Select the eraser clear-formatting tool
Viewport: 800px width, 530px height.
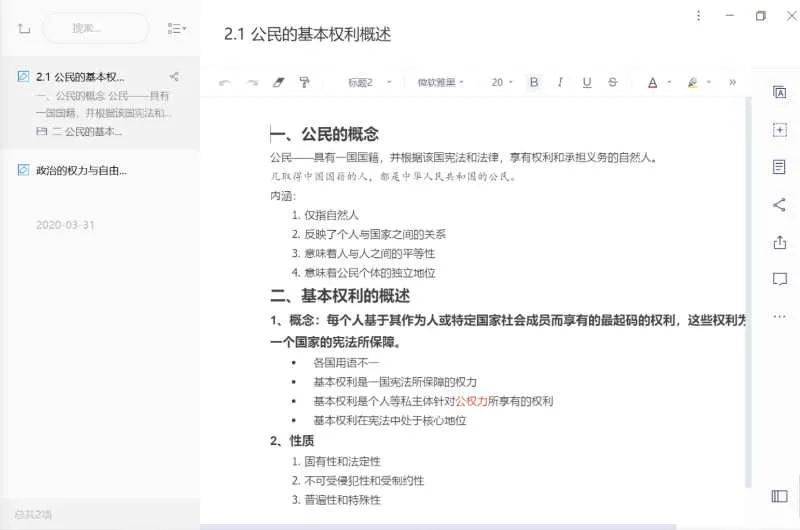tap(279, 82)
